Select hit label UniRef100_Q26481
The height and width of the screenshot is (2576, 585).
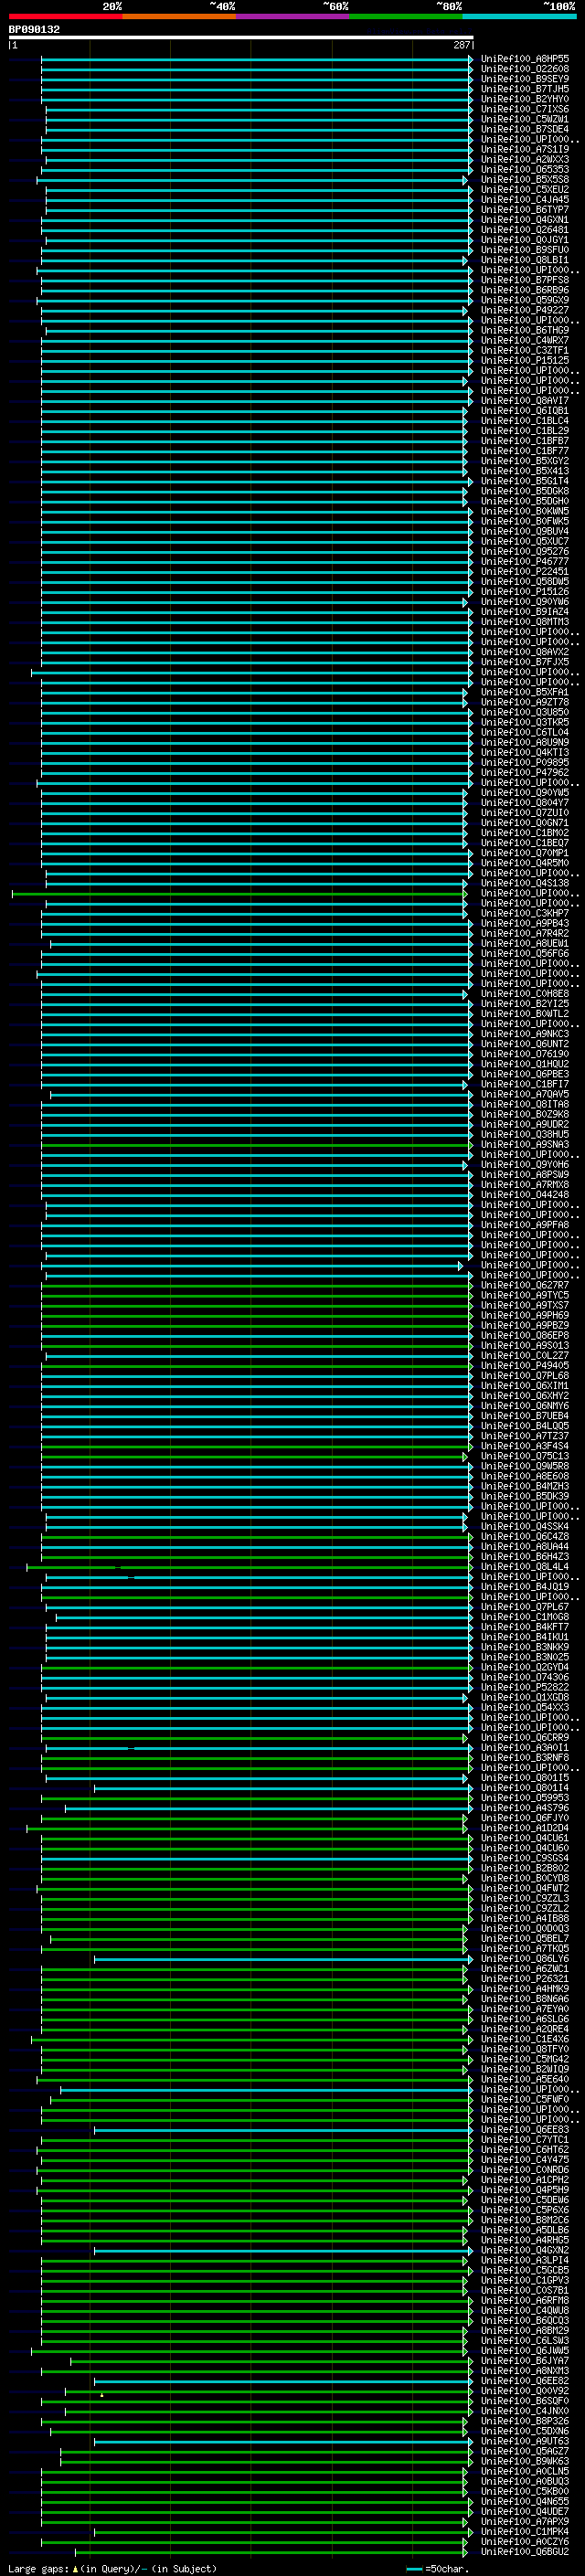coord(525,230)
